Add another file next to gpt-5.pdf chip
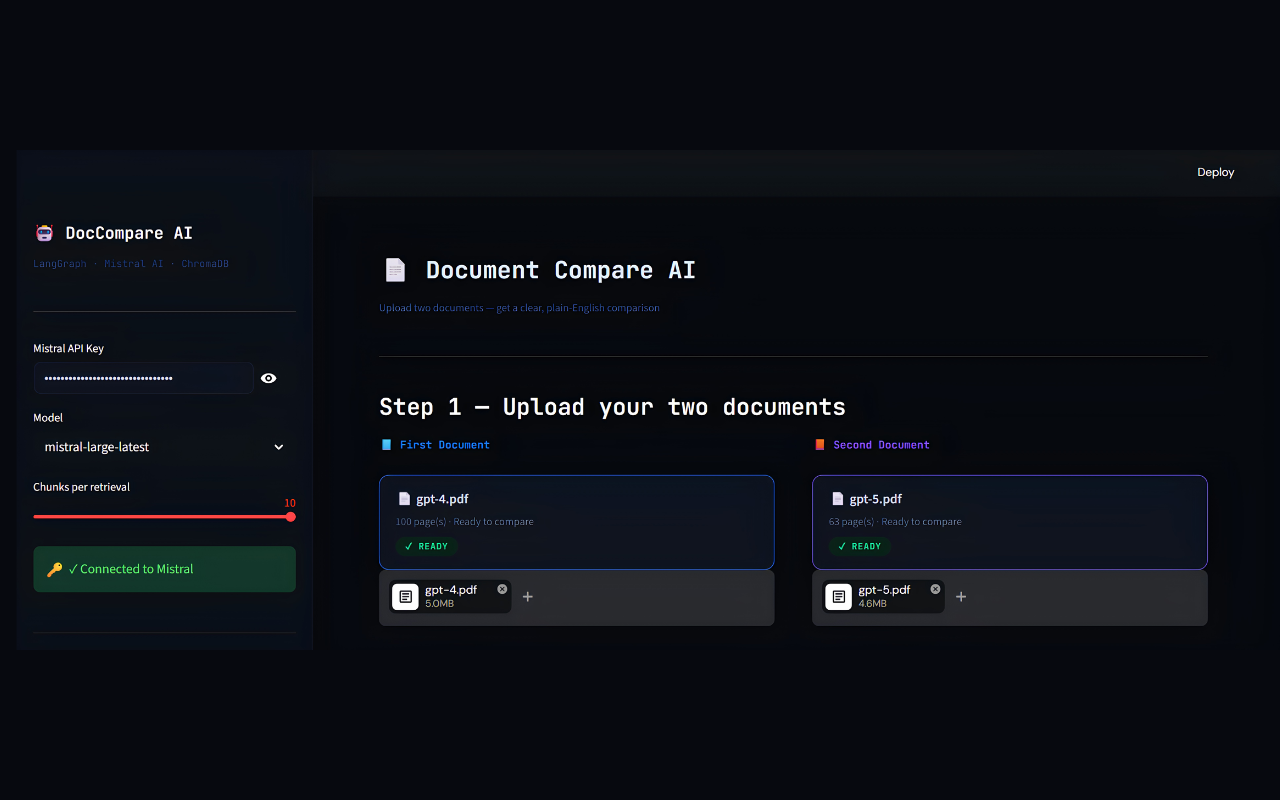The width and height of the screenshot is (1280, 800). tap(961, 597)
